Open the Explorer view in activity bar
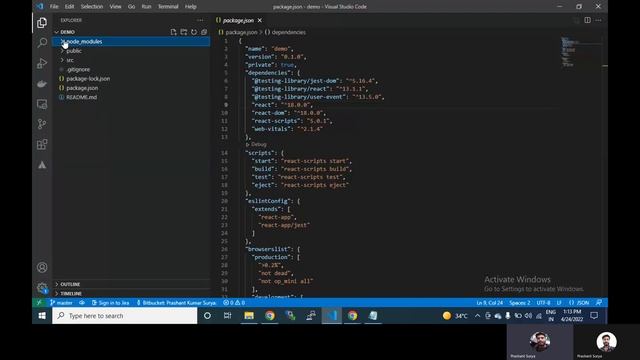Screen dimensions: 640x360 click(42, 23)
